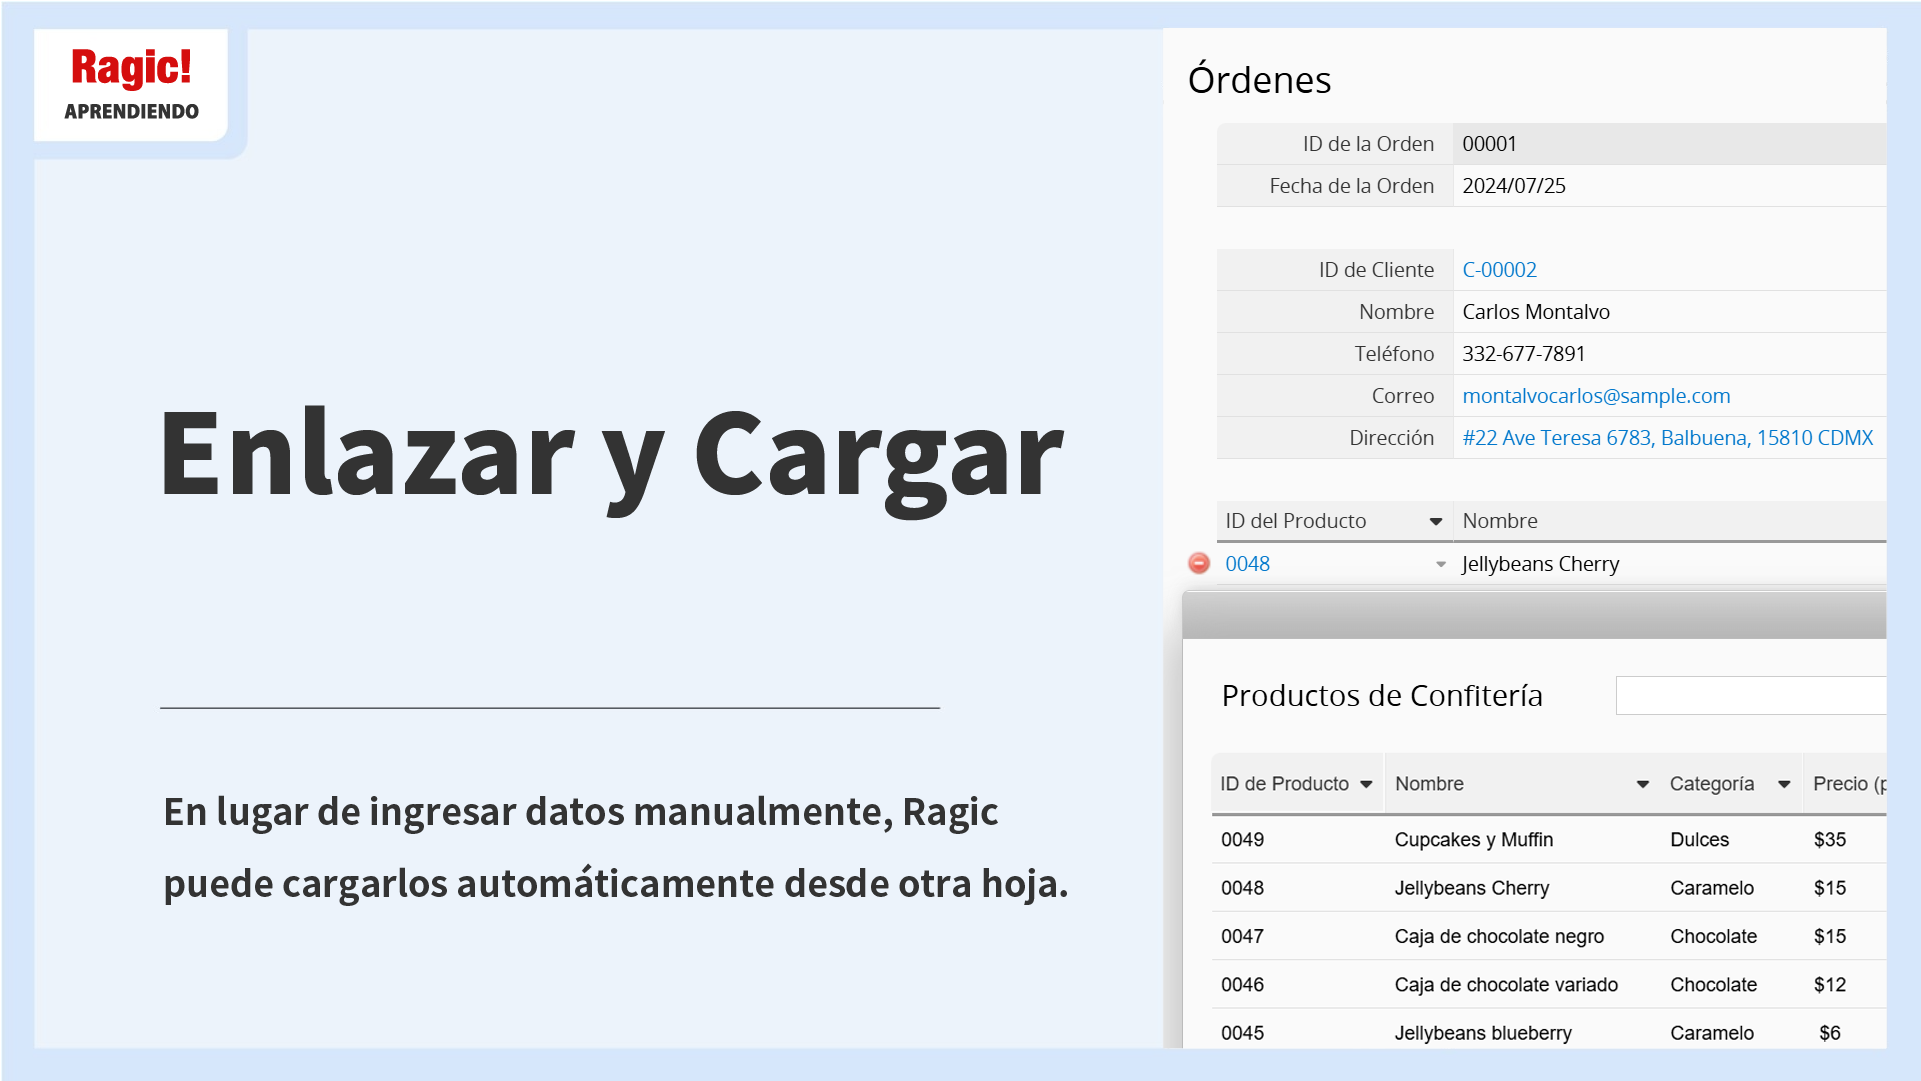
Task: Open the ID de Producto column filter arrow
Action: pyautogui.click(x=1366, y=785)
